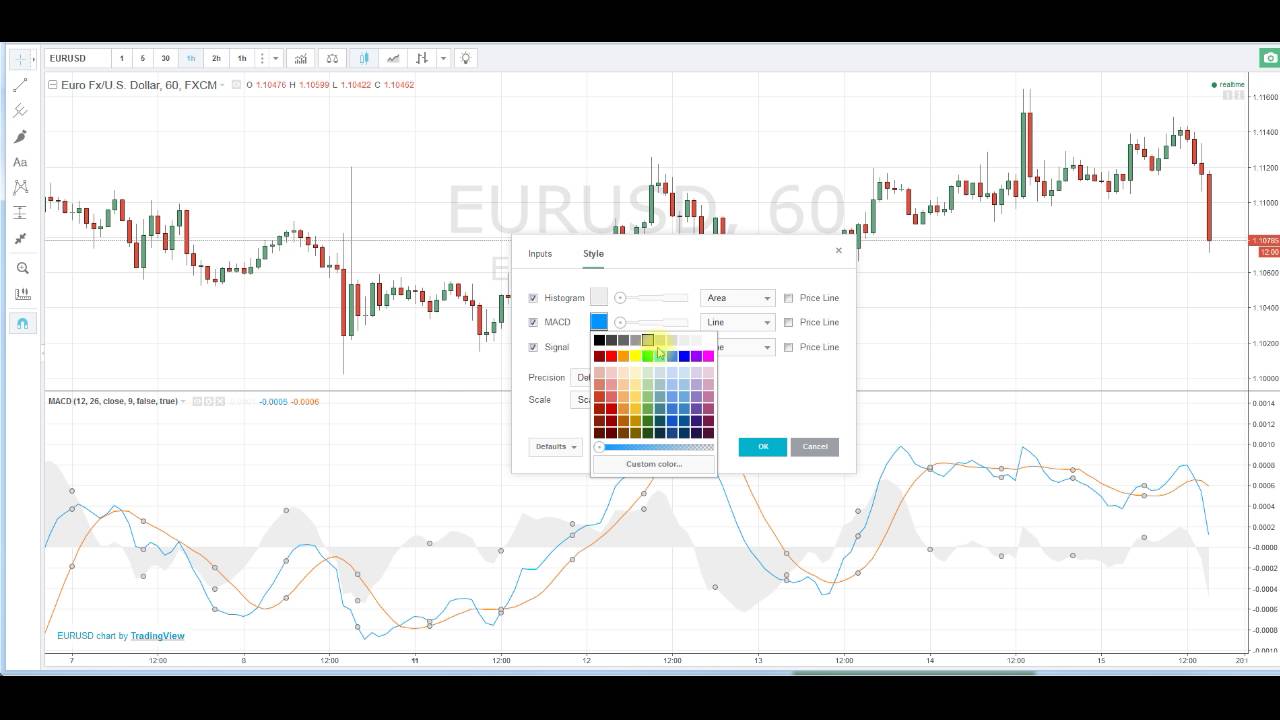Open the Precision dropdown

580,377
